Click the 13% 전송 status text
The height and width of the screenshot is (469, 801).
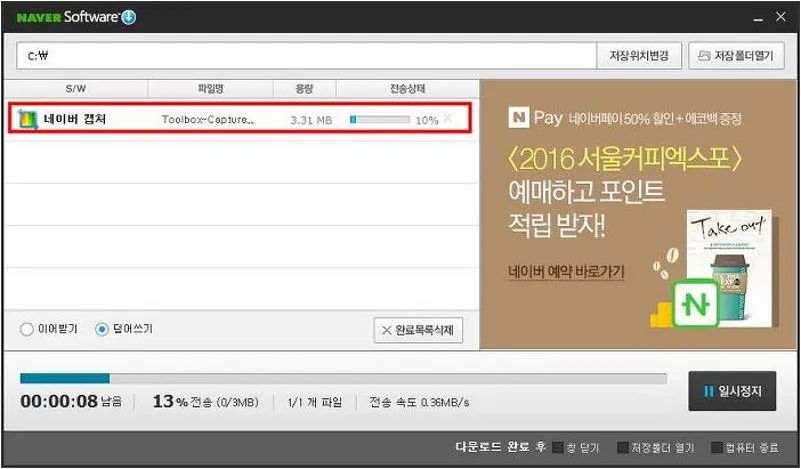click(205, 402)
